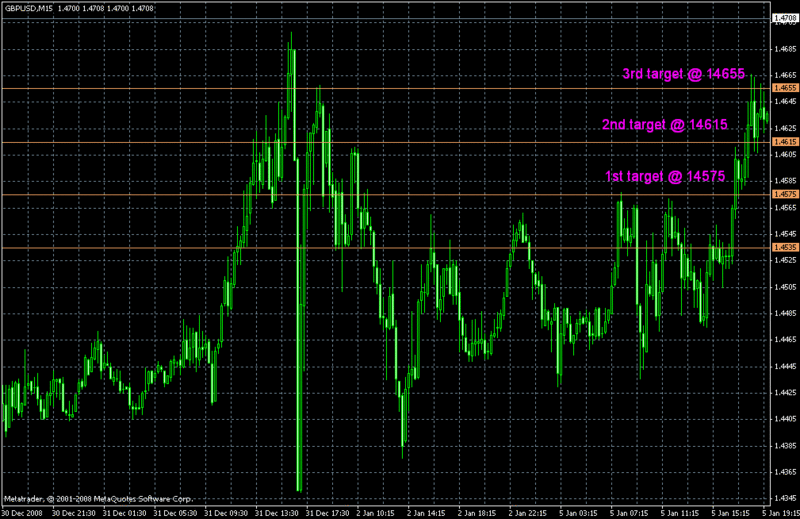
Task: Click the 1.4405 price scale value
Action: (786, 419)
